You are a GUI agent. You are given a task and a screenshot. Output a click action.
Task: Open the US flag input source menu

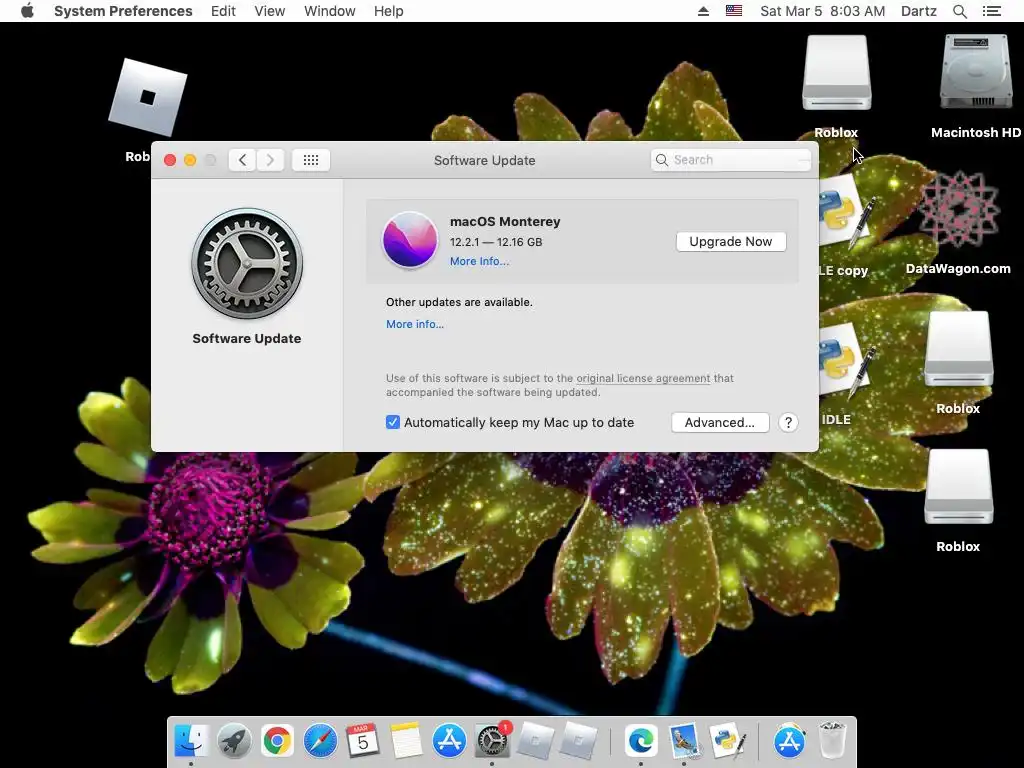click(x=734, y=11)
